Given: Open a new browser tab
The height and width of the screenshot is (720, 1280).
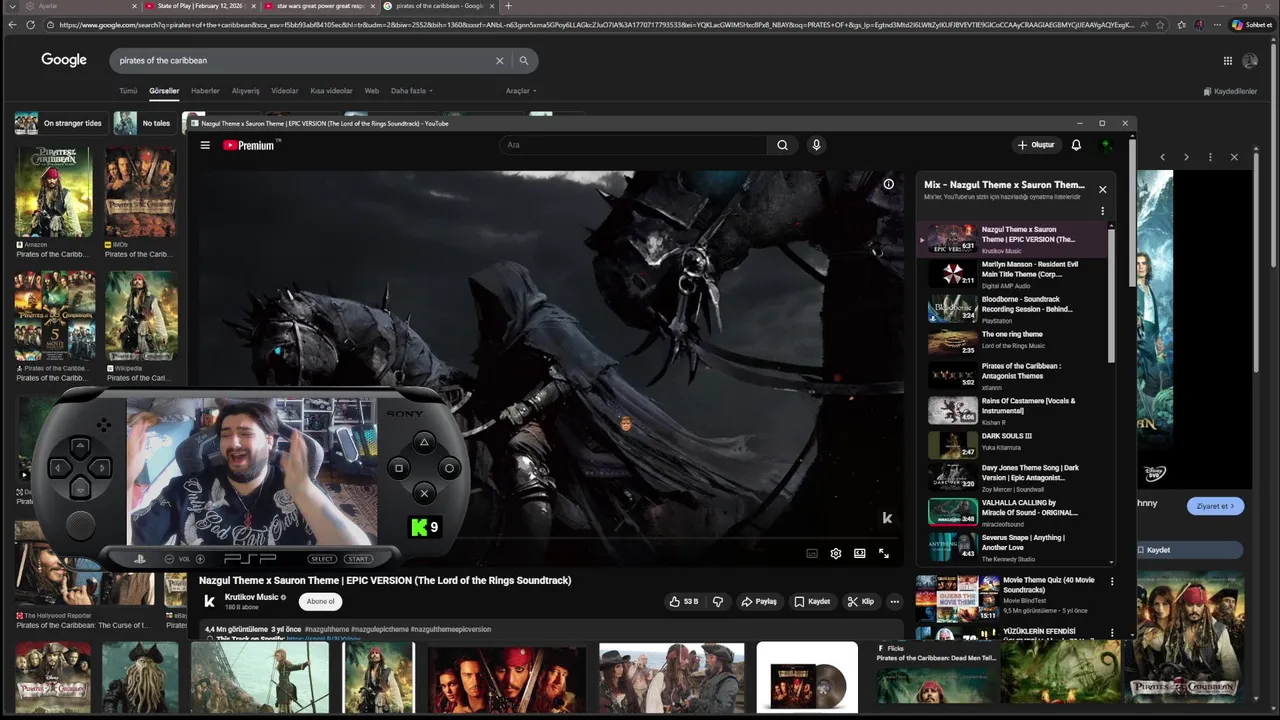Looking at the screenshot, I should tap(508, 6).
